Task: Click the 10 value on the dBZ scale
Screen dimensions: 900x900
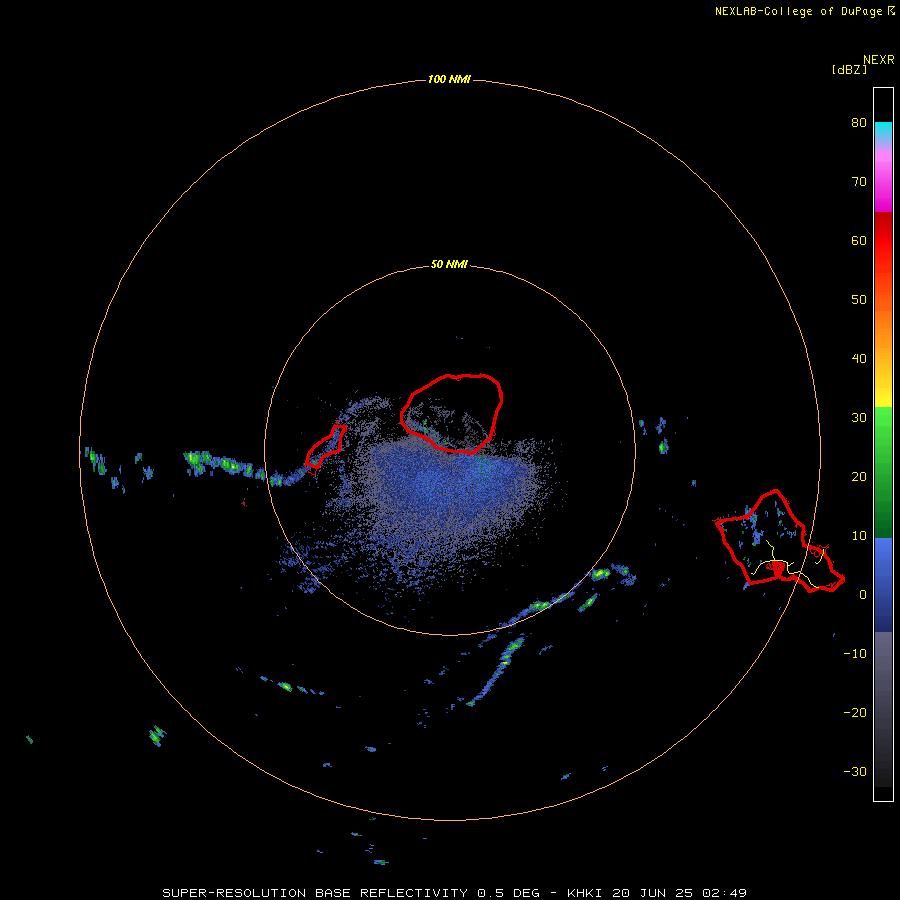Action: 859,537
